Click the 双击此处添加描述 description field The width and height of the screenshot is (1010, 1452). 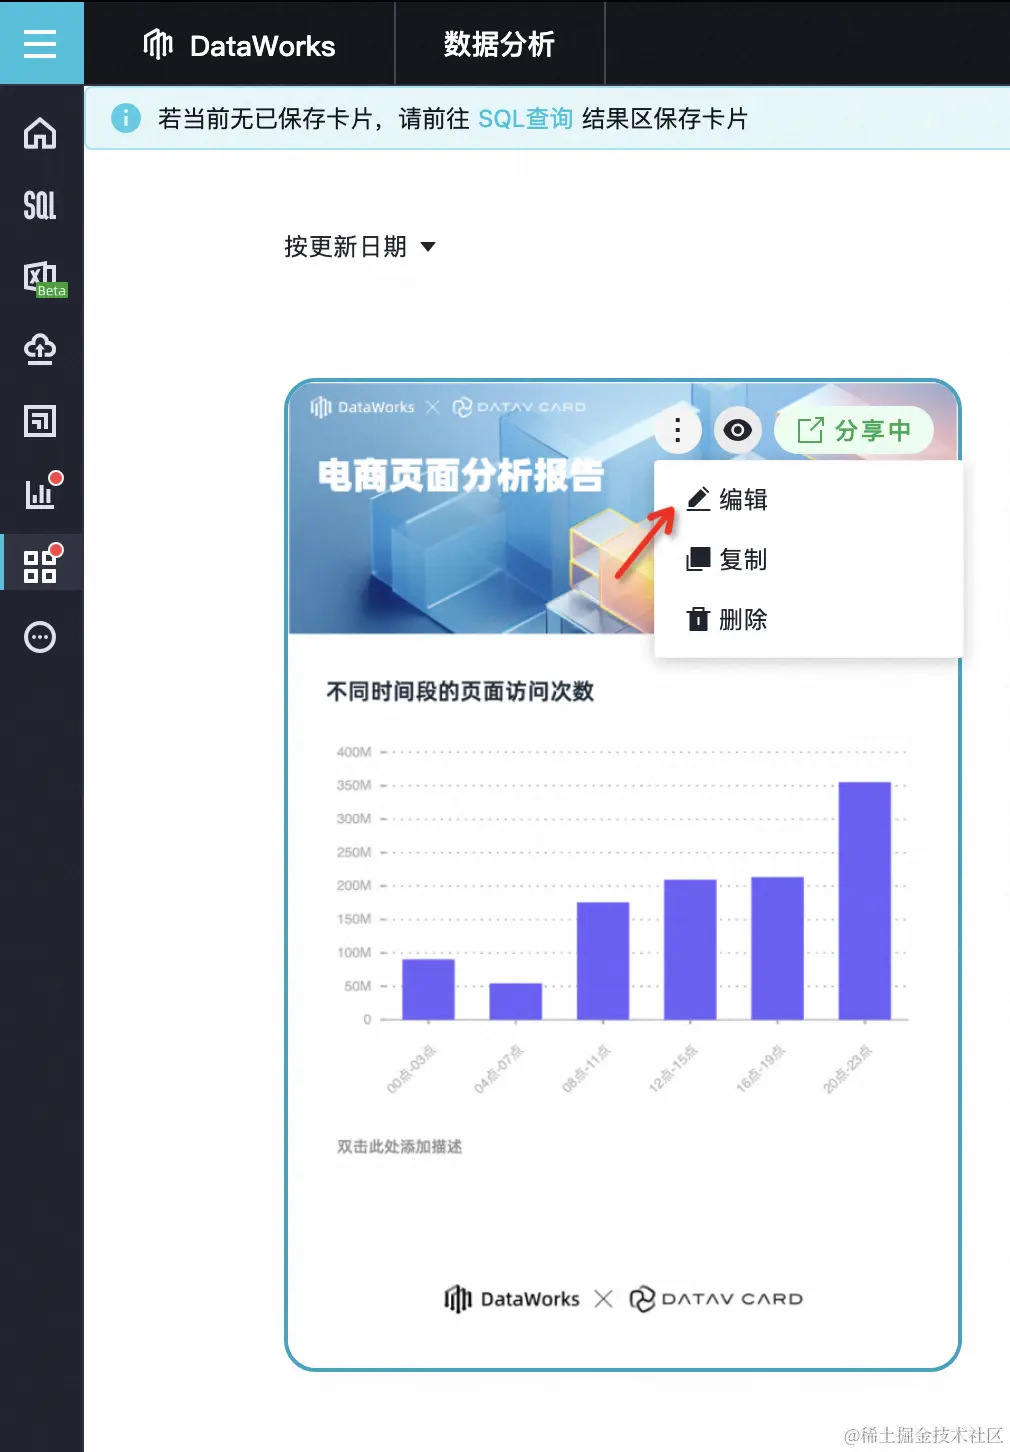(x=399, y=1146)
